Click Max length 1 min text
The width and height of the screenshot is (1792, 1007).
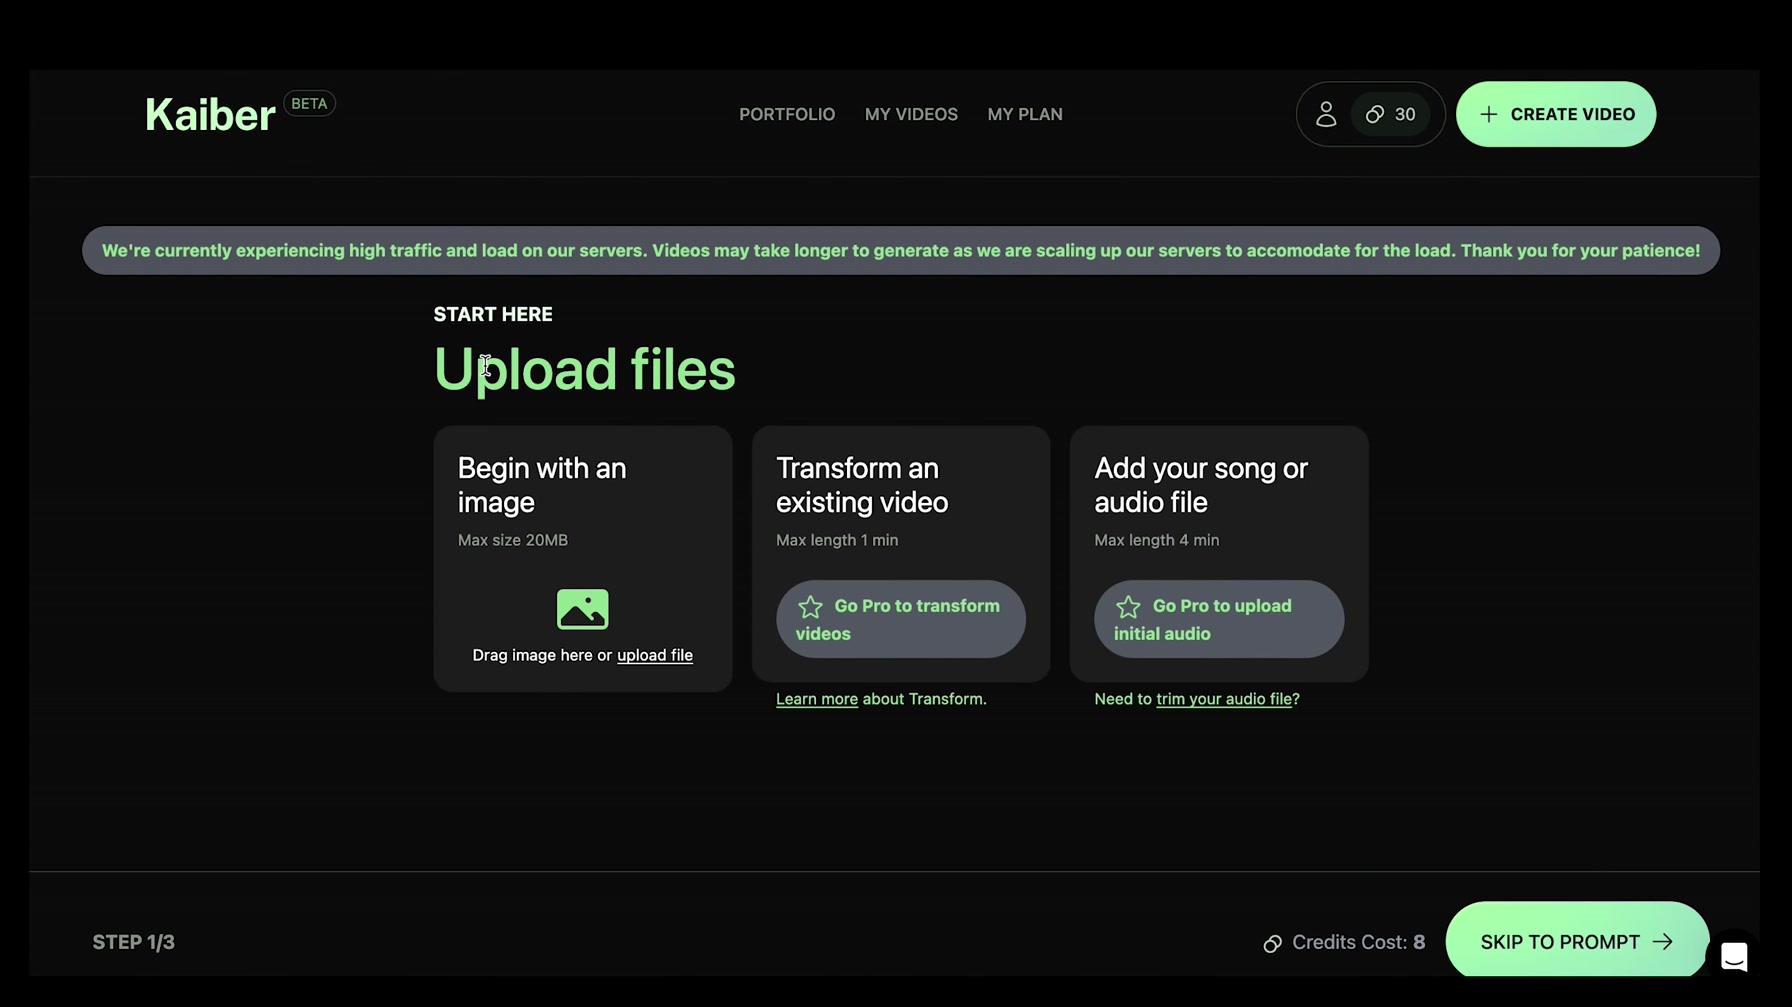[837, 540]
